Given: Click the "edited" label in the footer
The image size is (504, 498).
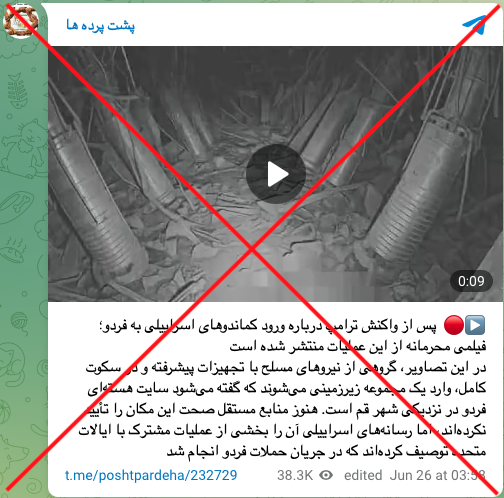Looking at the screenshot, I should pos(363,475).
